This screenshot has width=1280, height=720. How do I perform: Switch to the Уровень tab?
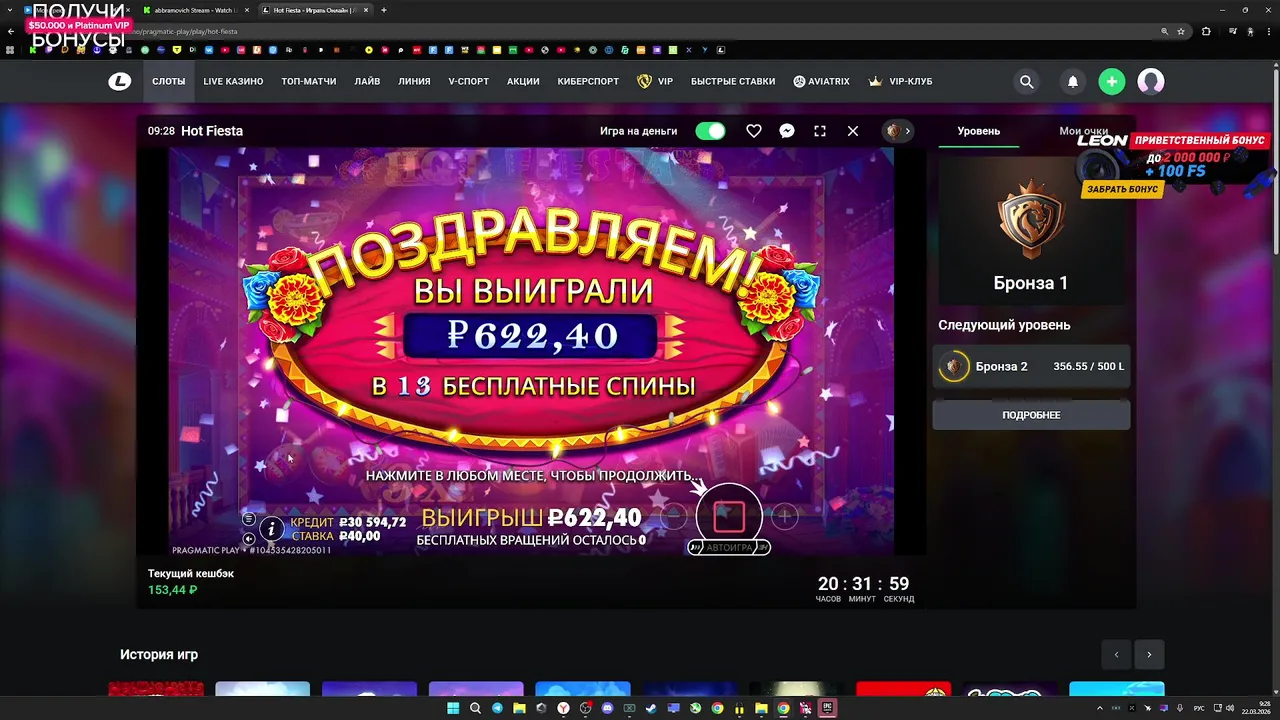(x=978, y=131)
